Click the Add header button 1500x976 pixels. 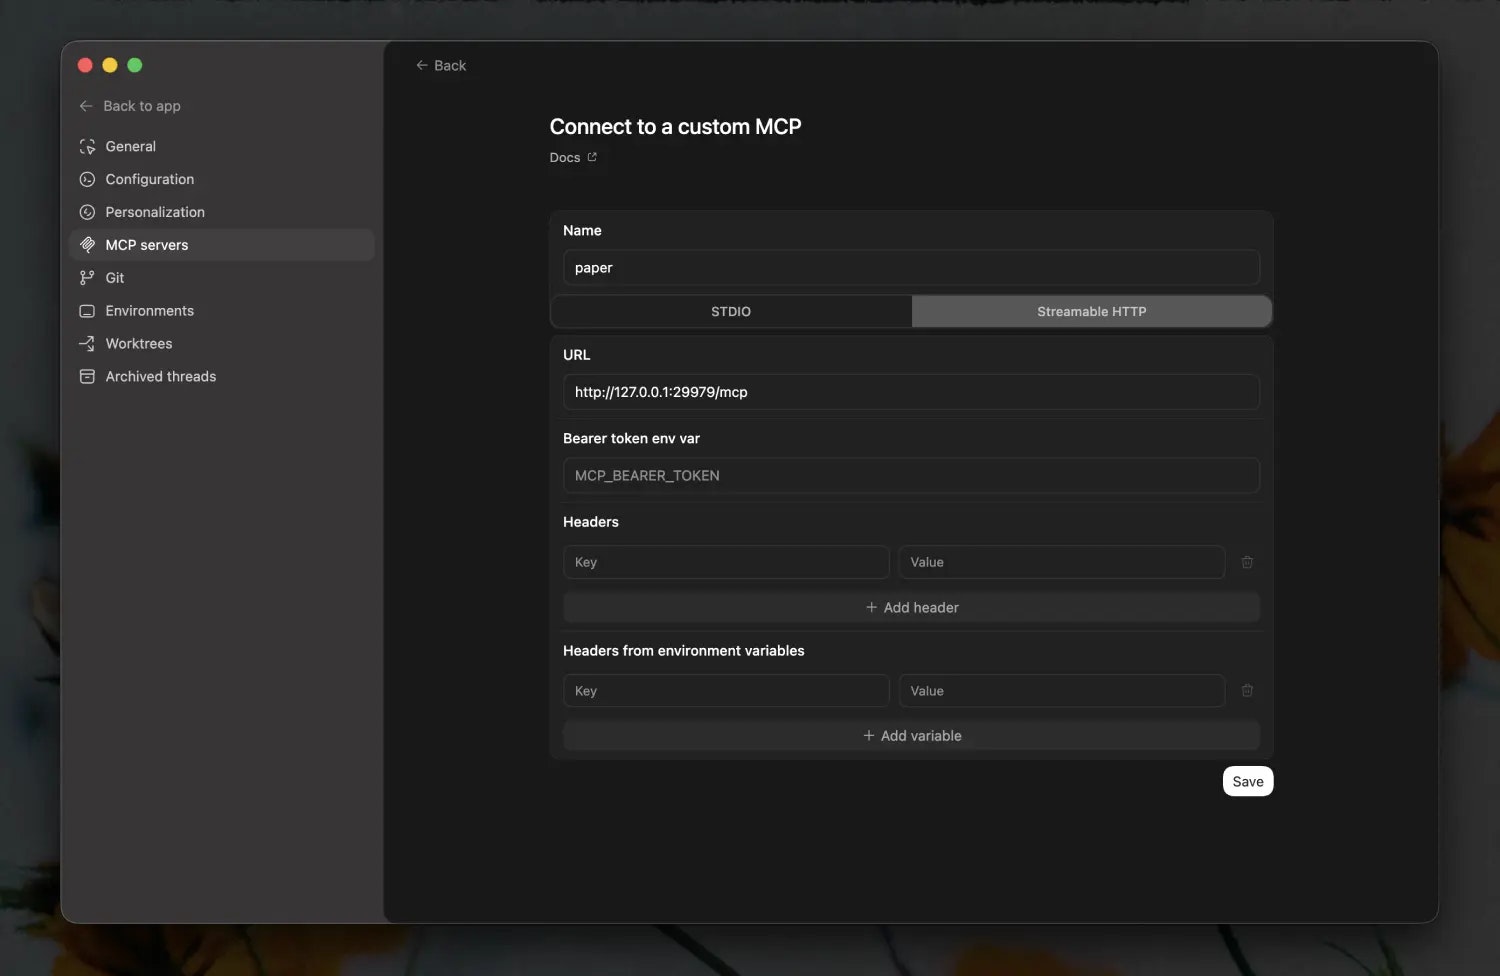pyautogui.click(x=911, y=607)
